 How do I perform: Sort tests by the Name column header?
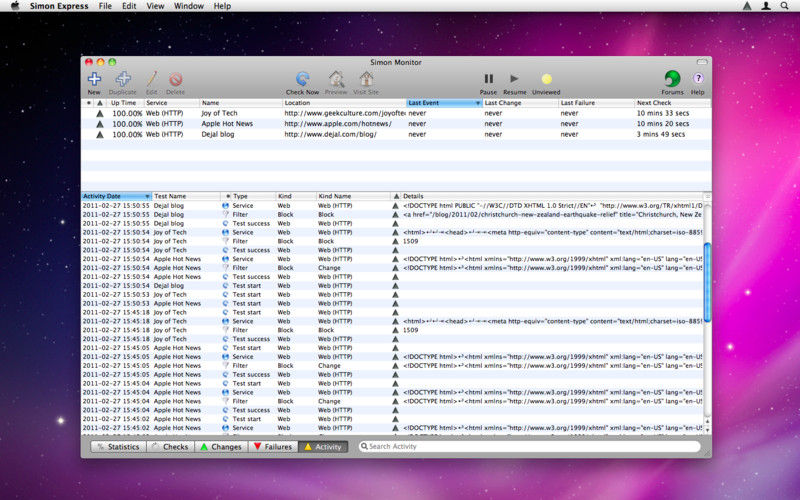[241, 103]
